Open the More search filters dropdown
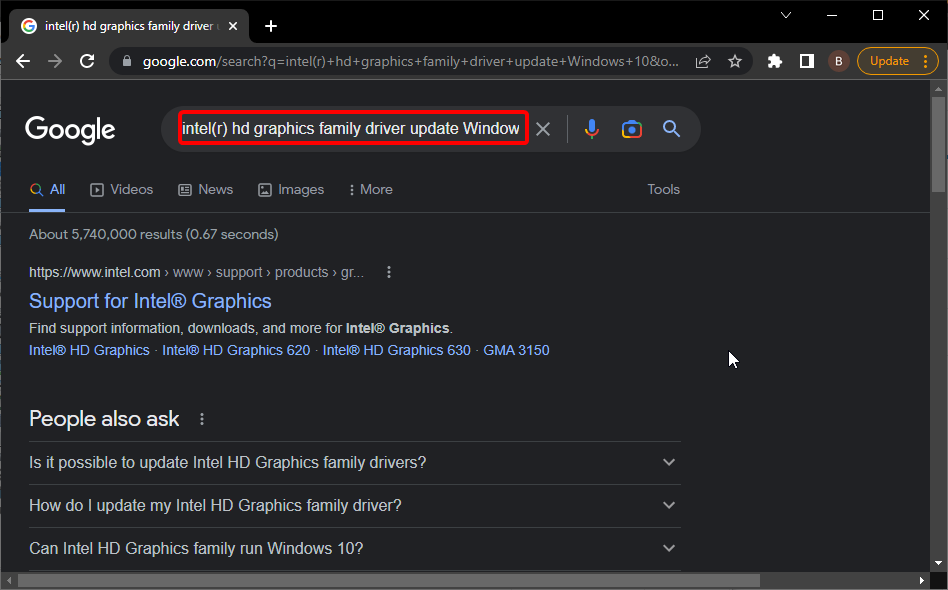The image size is (948, 590). pos(370,189)
